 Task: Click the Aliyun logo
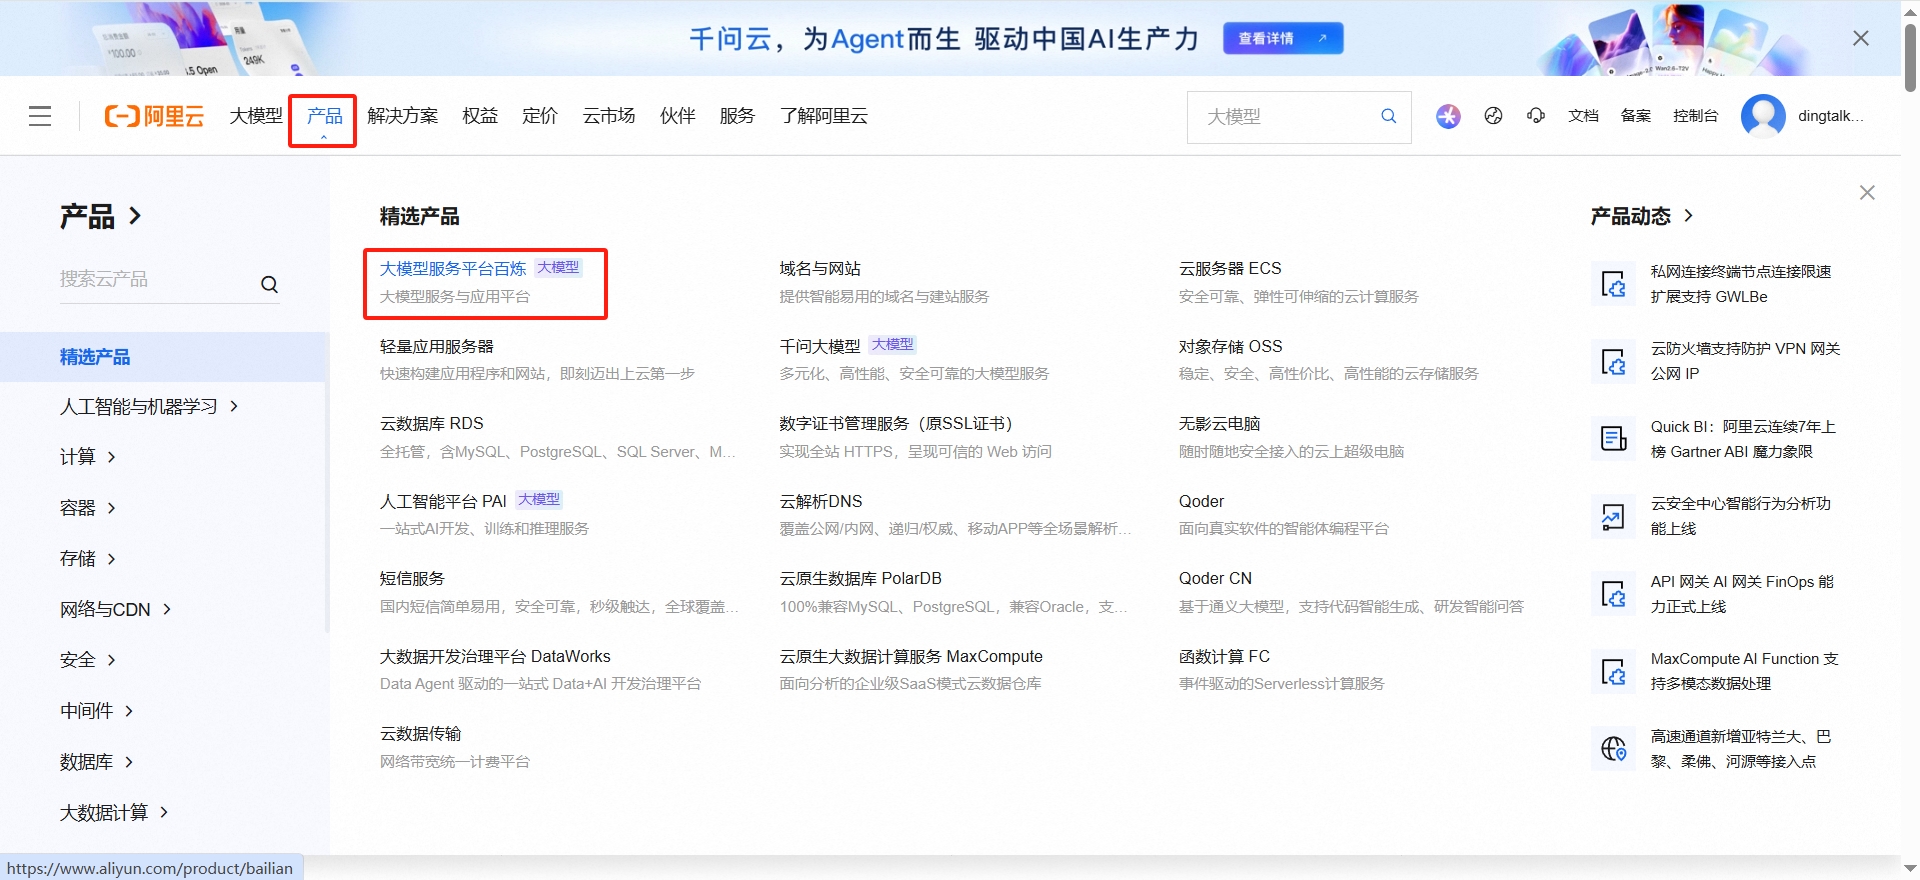coord(154,116)
